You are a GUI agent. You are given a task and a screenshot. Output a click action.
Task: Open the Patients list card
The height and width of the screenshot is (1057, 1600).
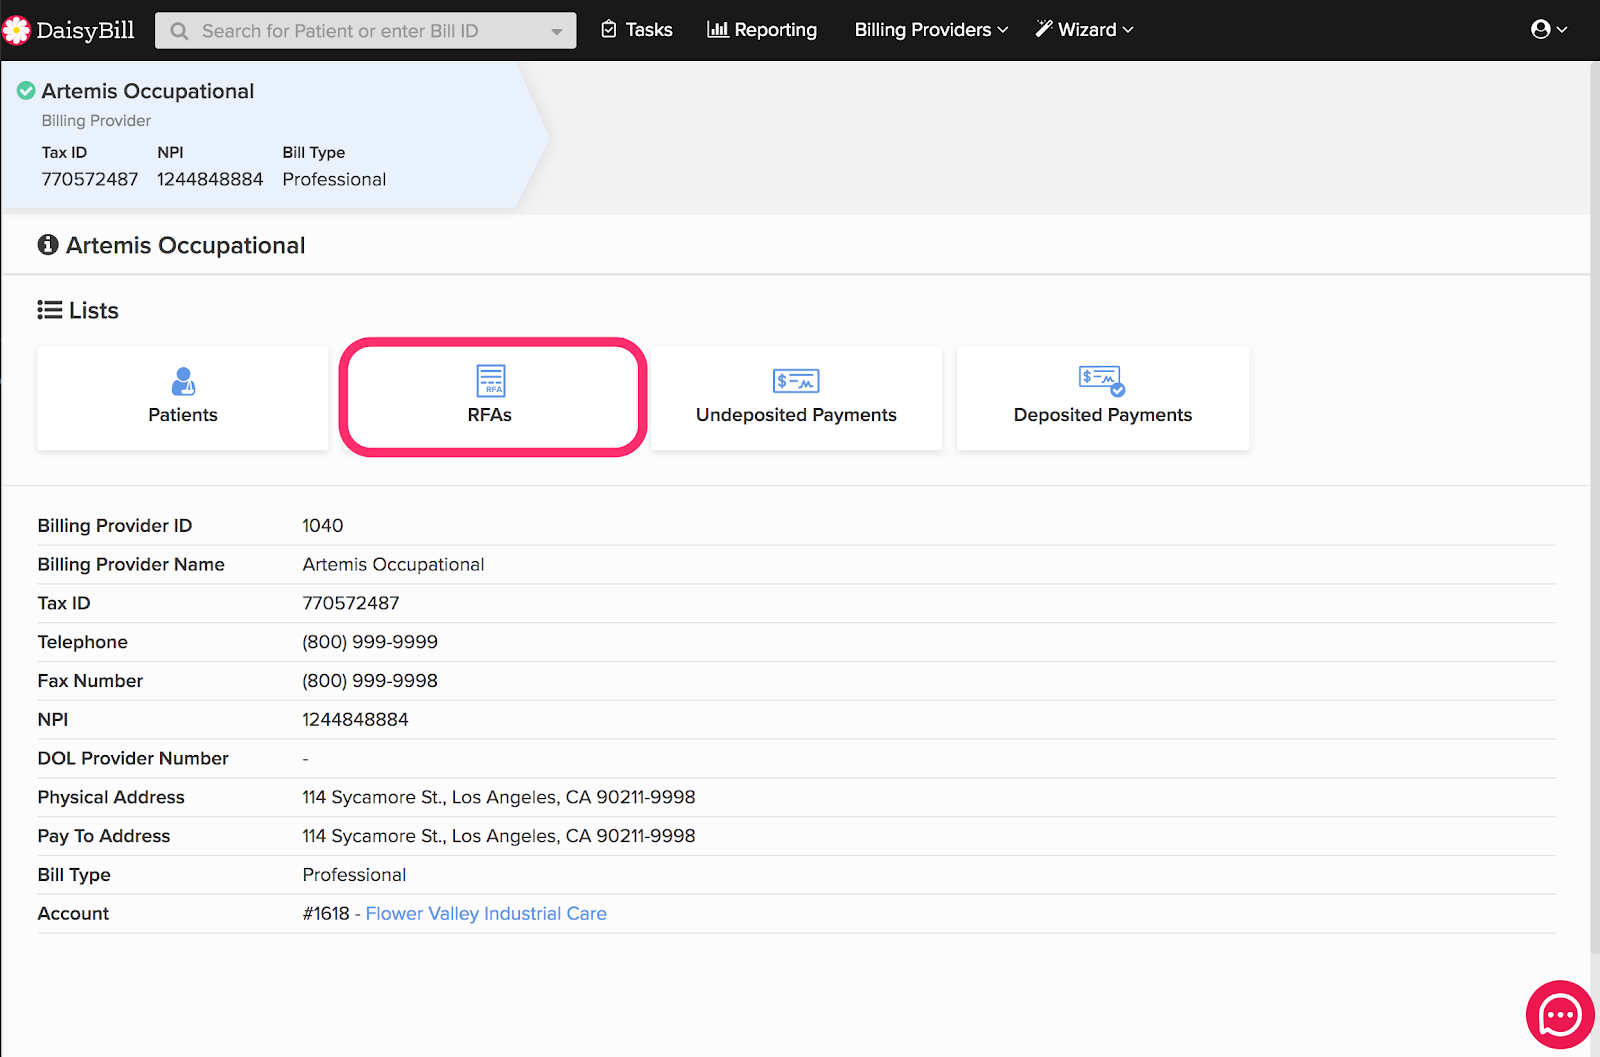point(183,398)
